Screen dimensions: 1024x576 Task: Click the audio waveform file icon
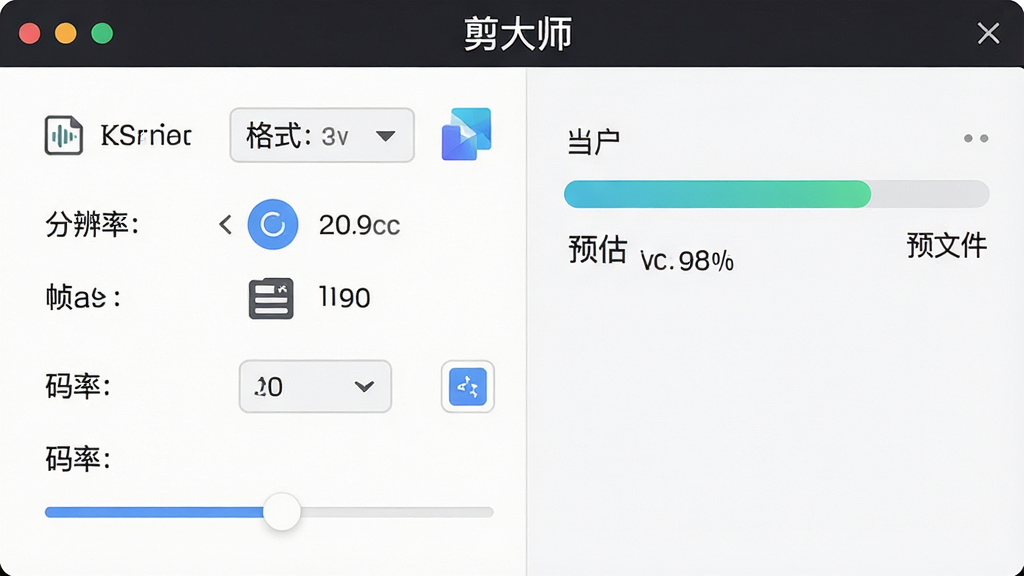coord(63,135)
